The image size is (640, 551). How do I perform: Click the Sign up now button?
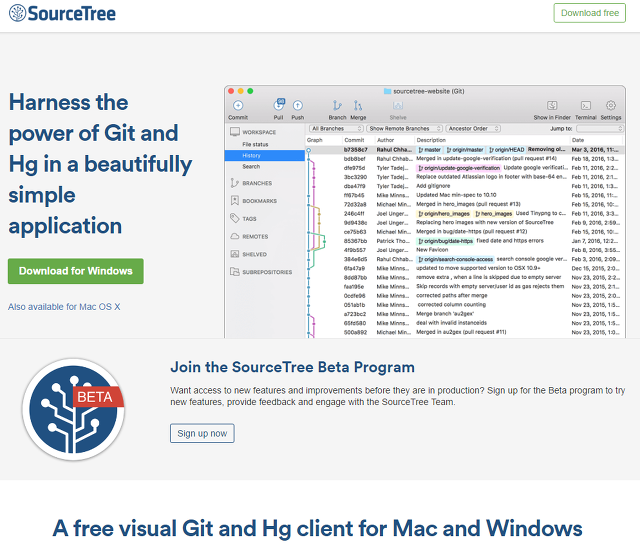[x=202, y=433]
